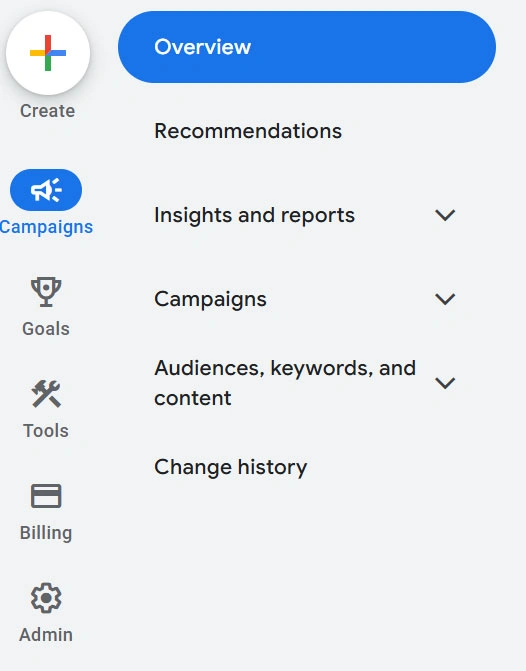Click the Tools text label
Screen dimensions: 526x671
tap(46, 431)
